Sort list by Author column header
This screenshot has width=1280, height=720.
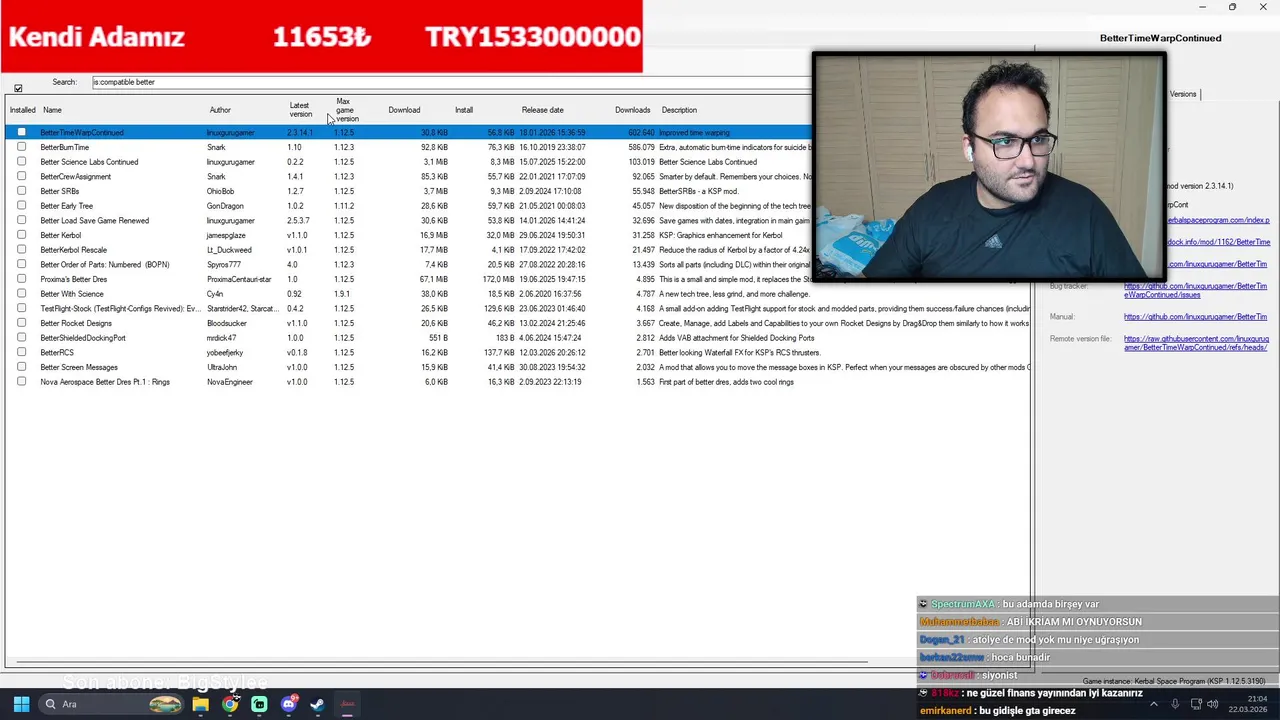pyautogui.click(x=220, y=110)
